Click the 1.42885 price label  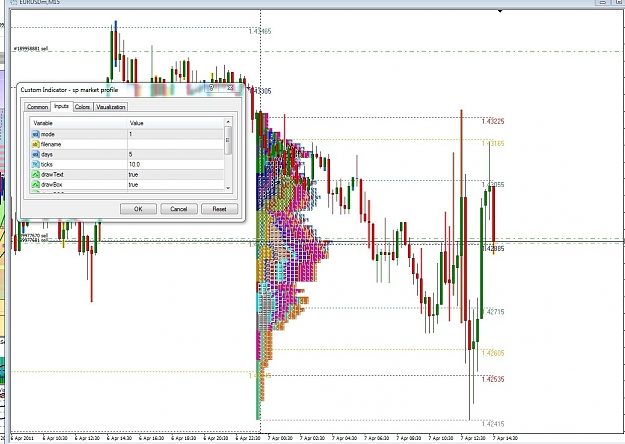click(x=493, y=249)
